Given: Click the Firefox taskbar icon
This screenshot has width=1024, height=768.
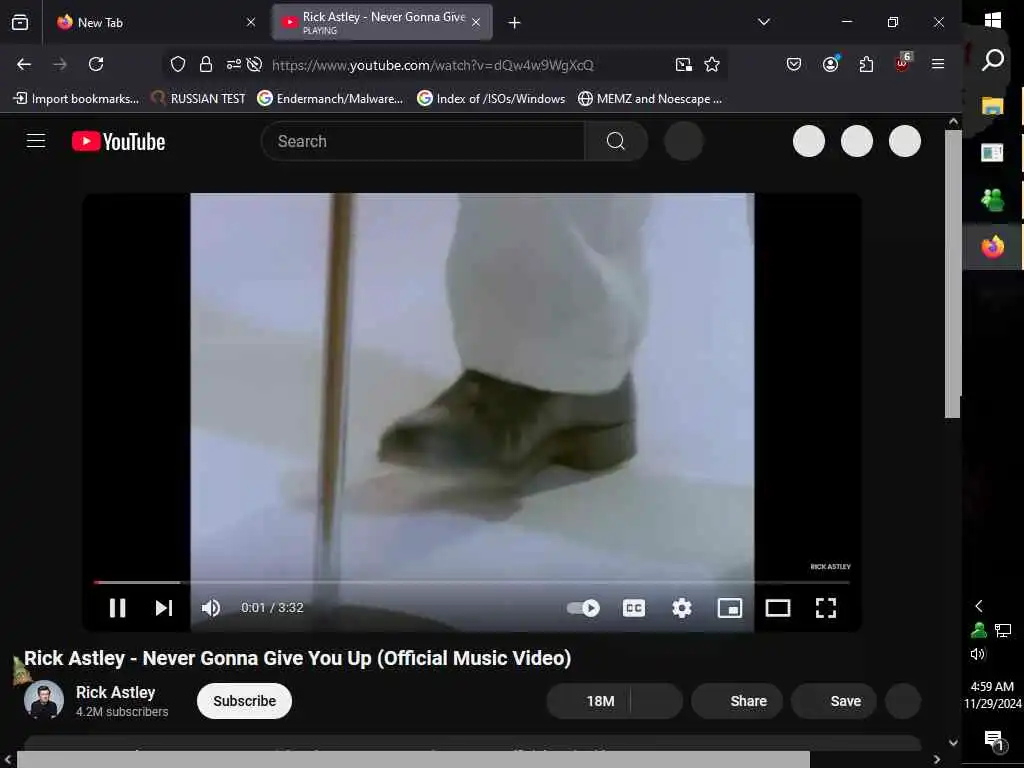Looking at the screenshot, I should [x=993, y=247].
